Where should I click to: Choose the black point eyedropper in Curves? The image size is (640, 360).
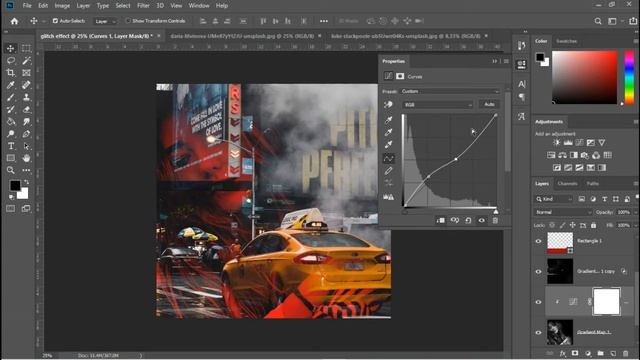coord(388,120)
